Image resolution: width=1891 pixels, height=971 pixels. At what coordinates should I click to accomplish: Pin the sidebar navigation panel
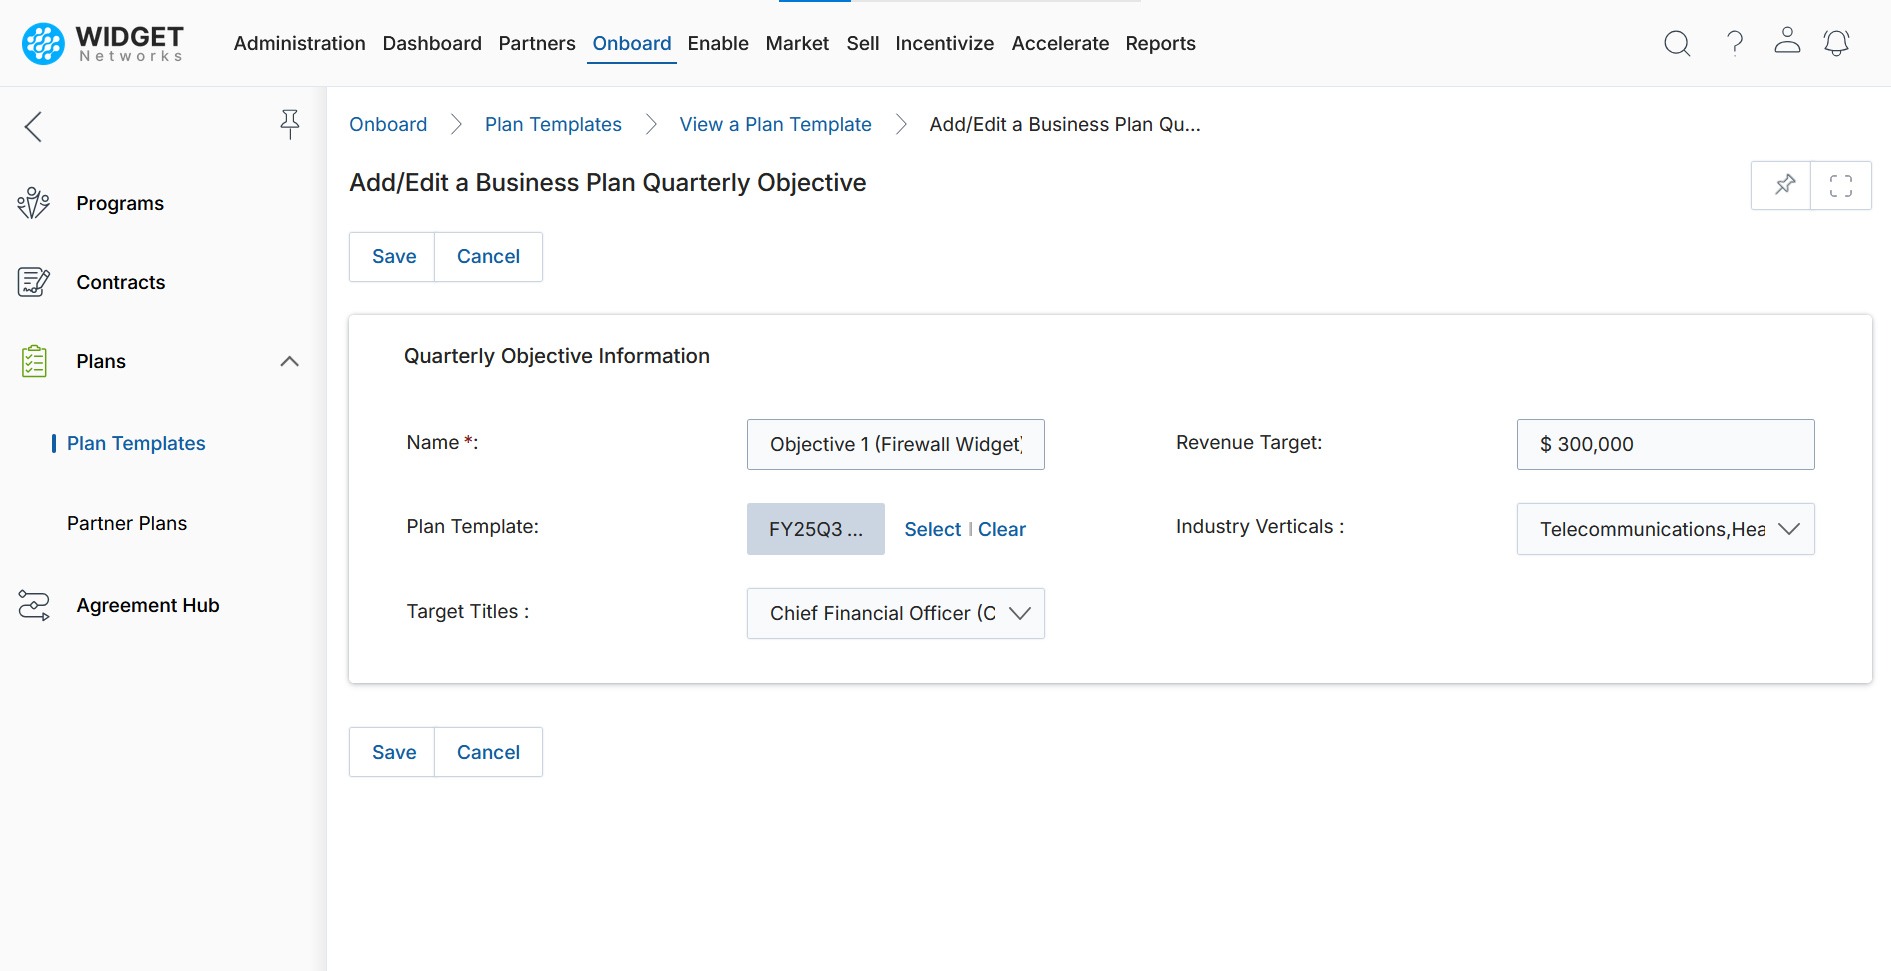289,124
